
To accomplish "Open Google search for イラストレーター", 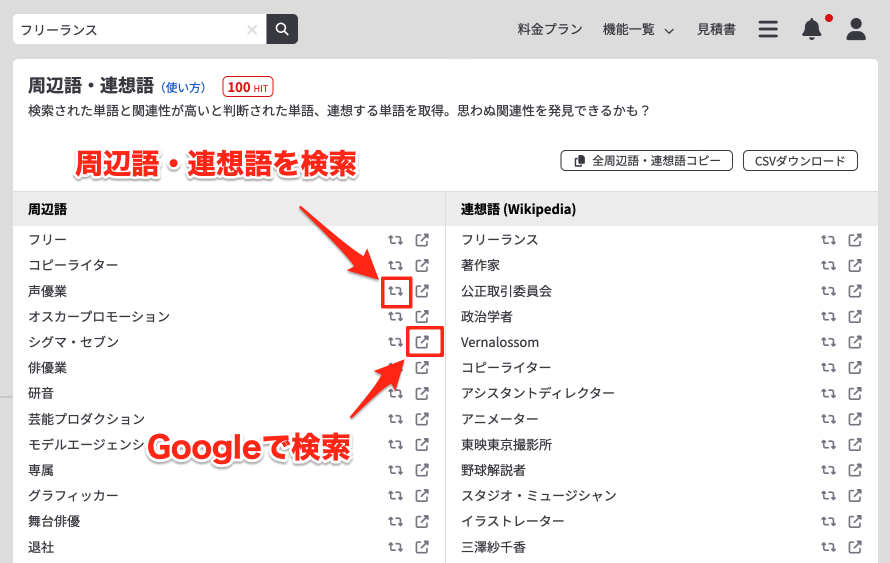I will click(x=855, y=521).
